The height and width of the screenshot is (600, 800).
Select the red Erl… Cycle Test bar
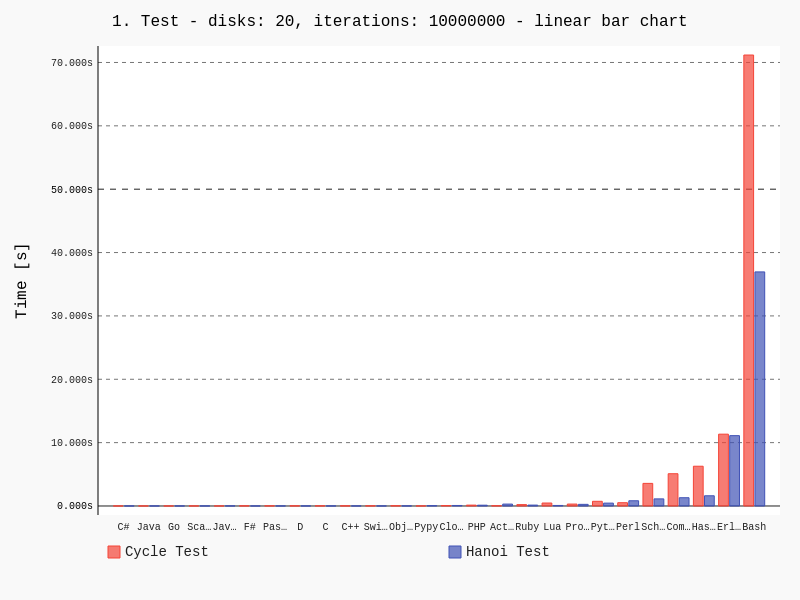coord(723,470)
